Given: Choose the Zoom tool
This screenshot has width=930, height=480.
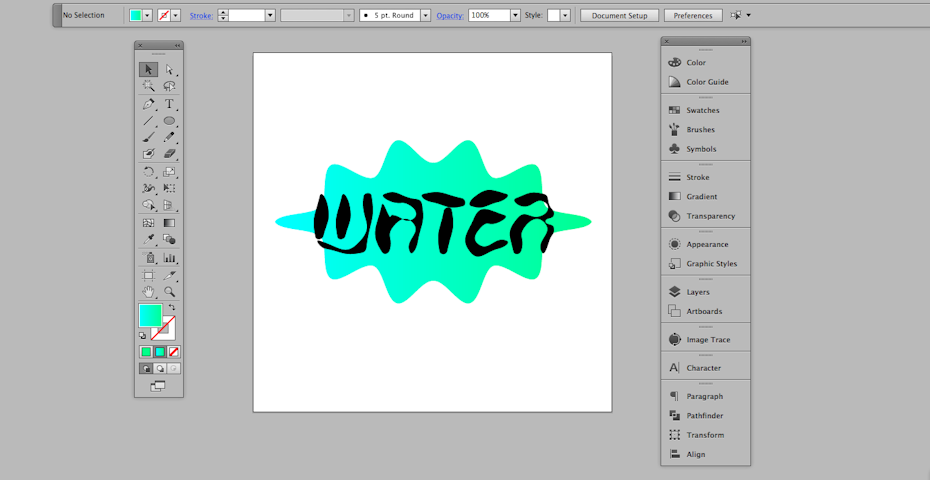Looking at the screenshot, I should coord(169,291).
